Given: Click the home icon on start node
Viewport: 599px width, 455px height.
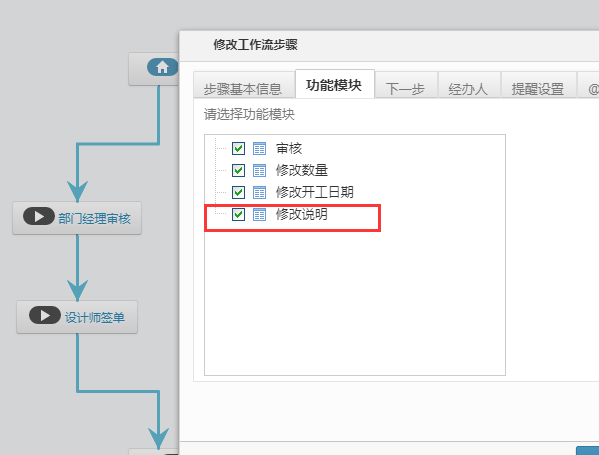Looking at the screenshot, I should click(x=162, y=67).
